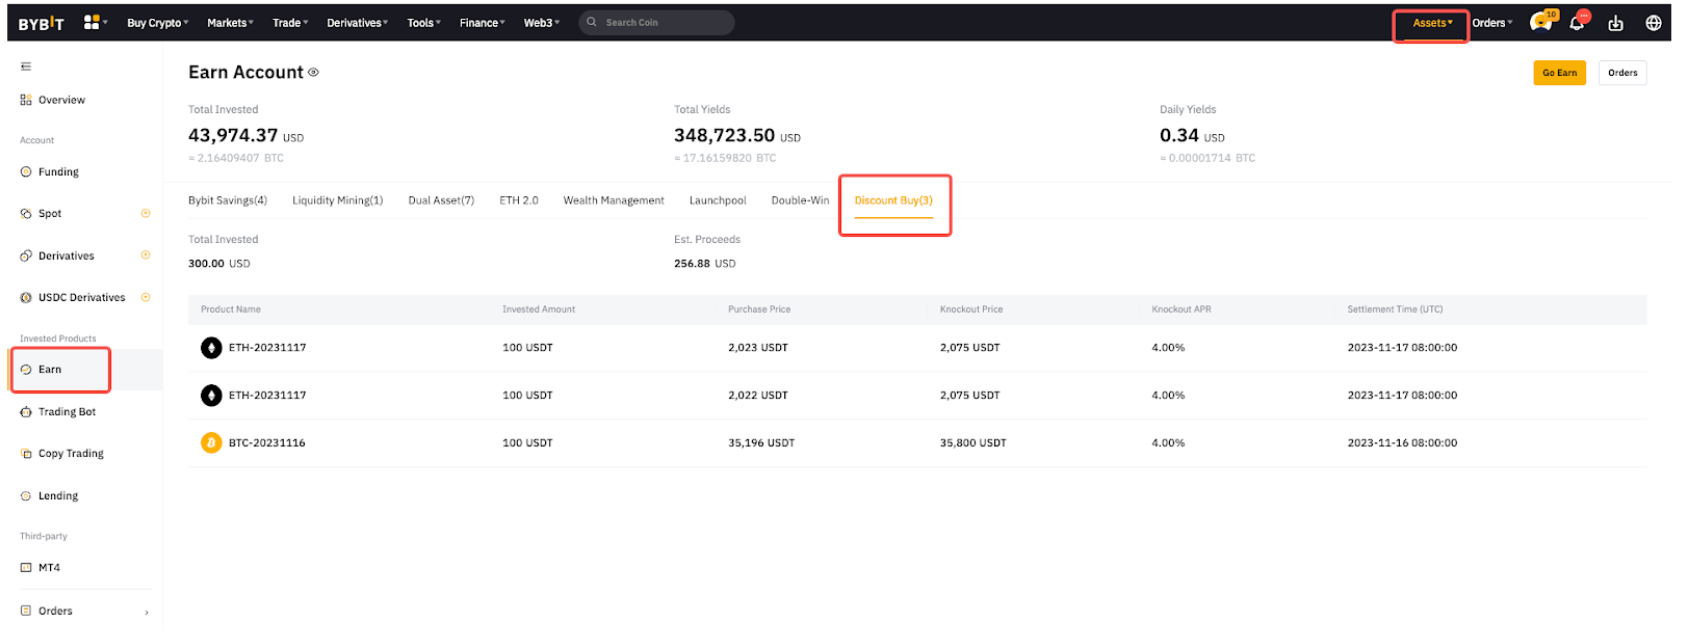
Task: Toggle Earn Account balance visibility eye
Action: [x=314, y=73]
